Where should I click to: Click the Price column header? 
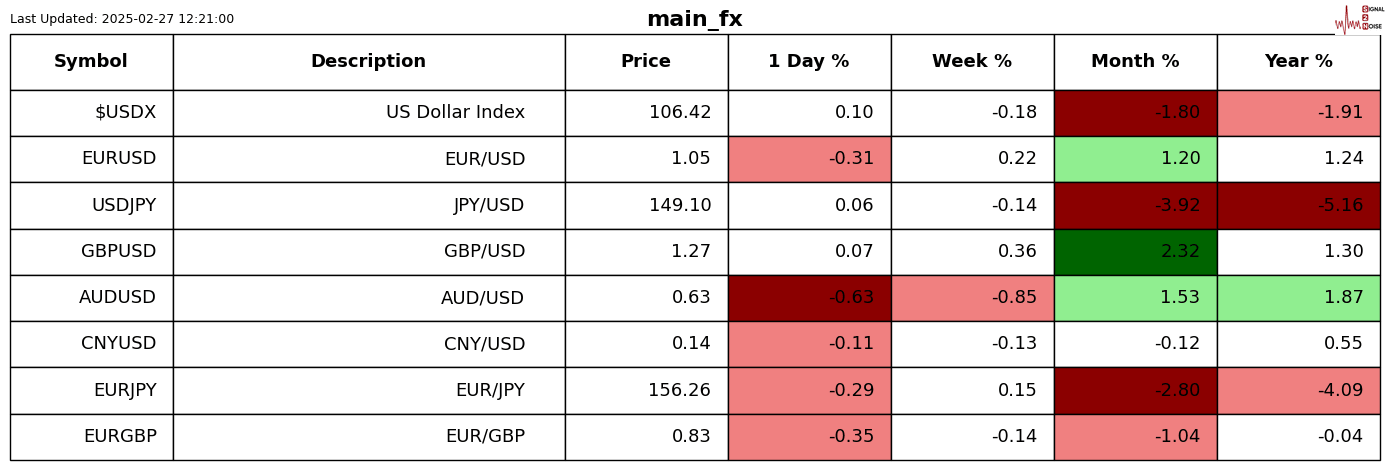click(646, 62)
